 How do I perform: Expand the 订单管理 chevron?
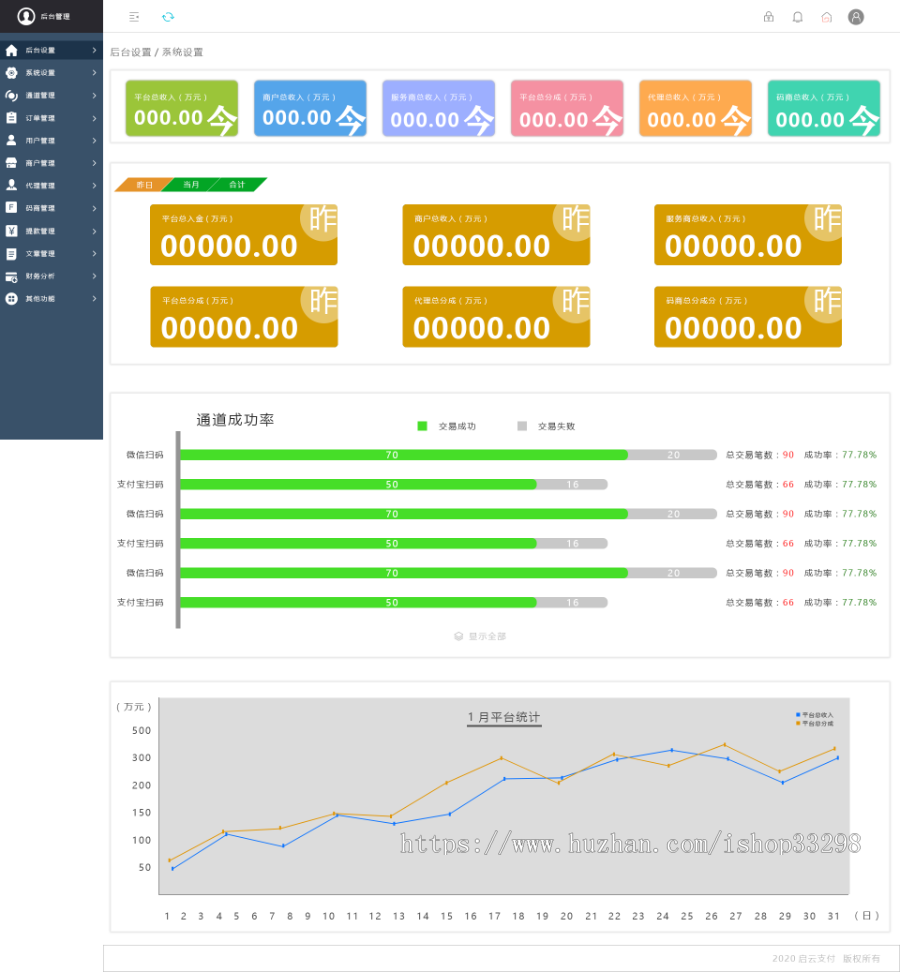click(94, 118)
